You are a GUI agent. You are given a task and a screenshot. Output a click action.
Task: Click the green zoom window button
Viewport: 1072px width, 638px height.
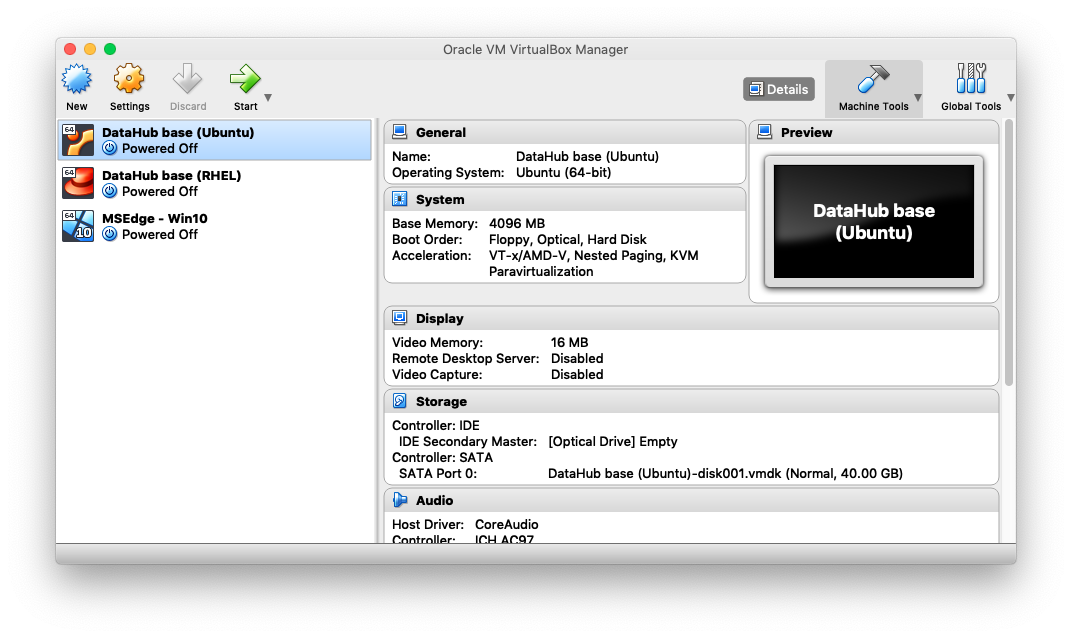coord(110,49)
